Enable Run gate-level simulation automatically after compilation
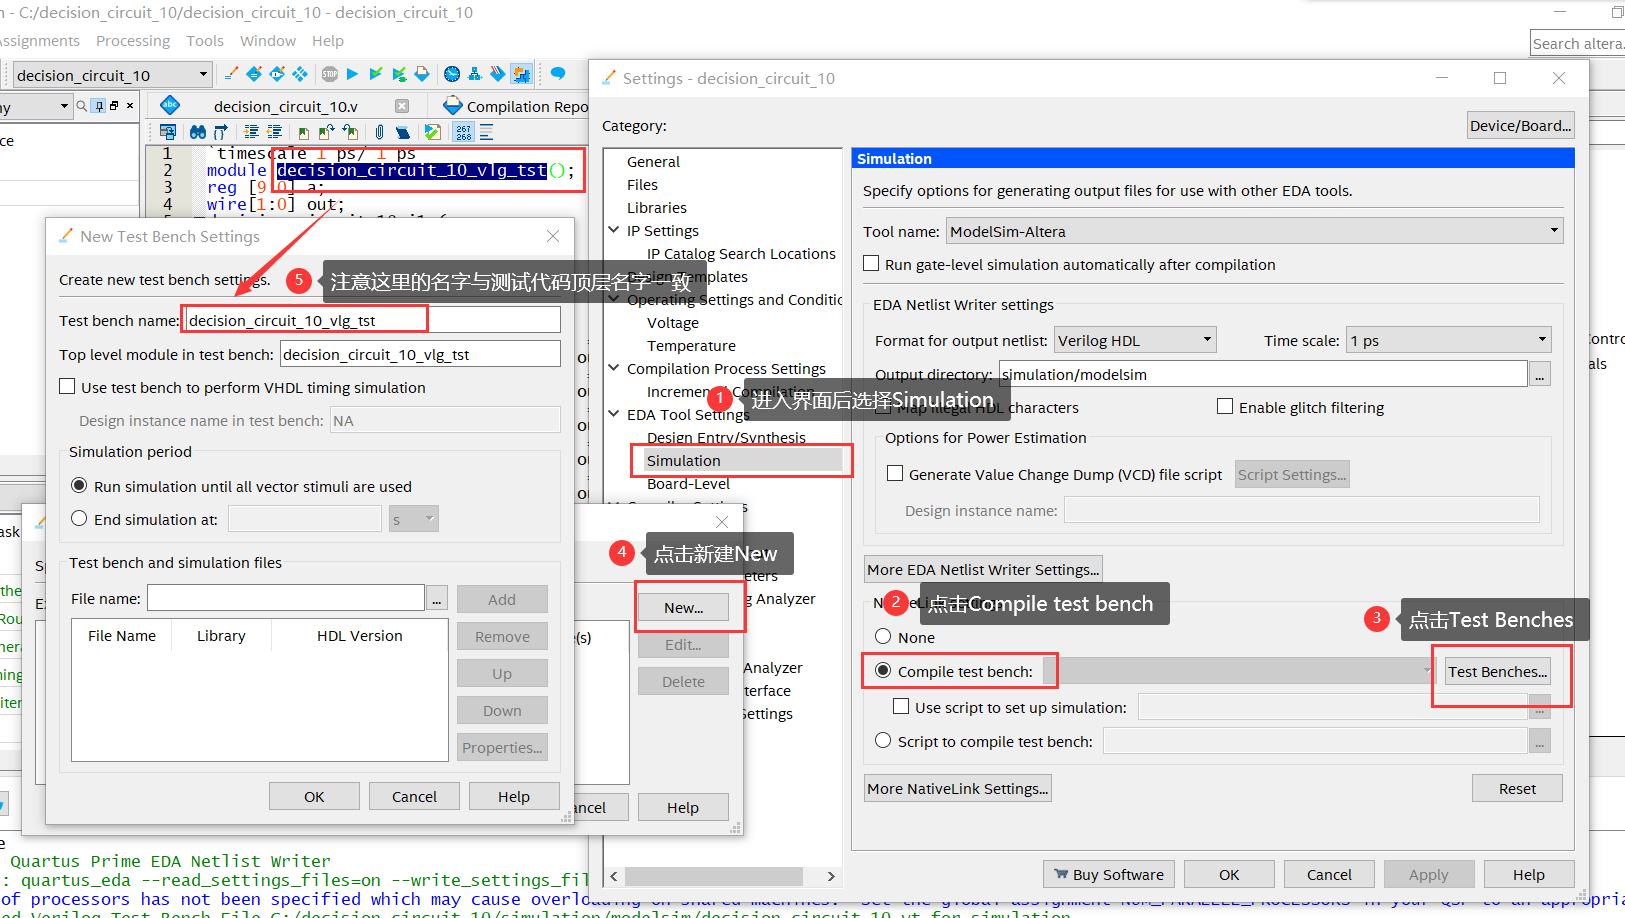The width and height of the screenshot is (1625, 918). (x=871, y=264)
